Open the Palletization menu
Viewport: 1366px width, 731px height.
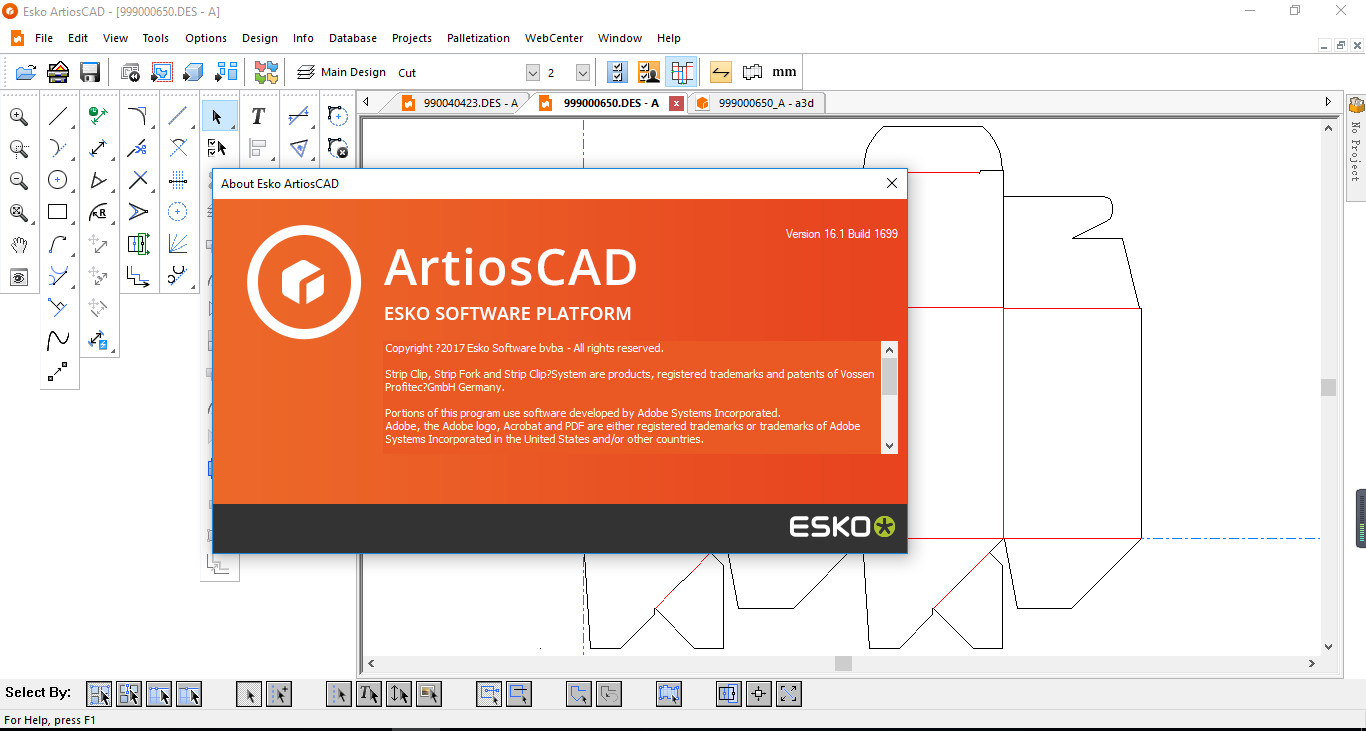[x=478, y=38]
